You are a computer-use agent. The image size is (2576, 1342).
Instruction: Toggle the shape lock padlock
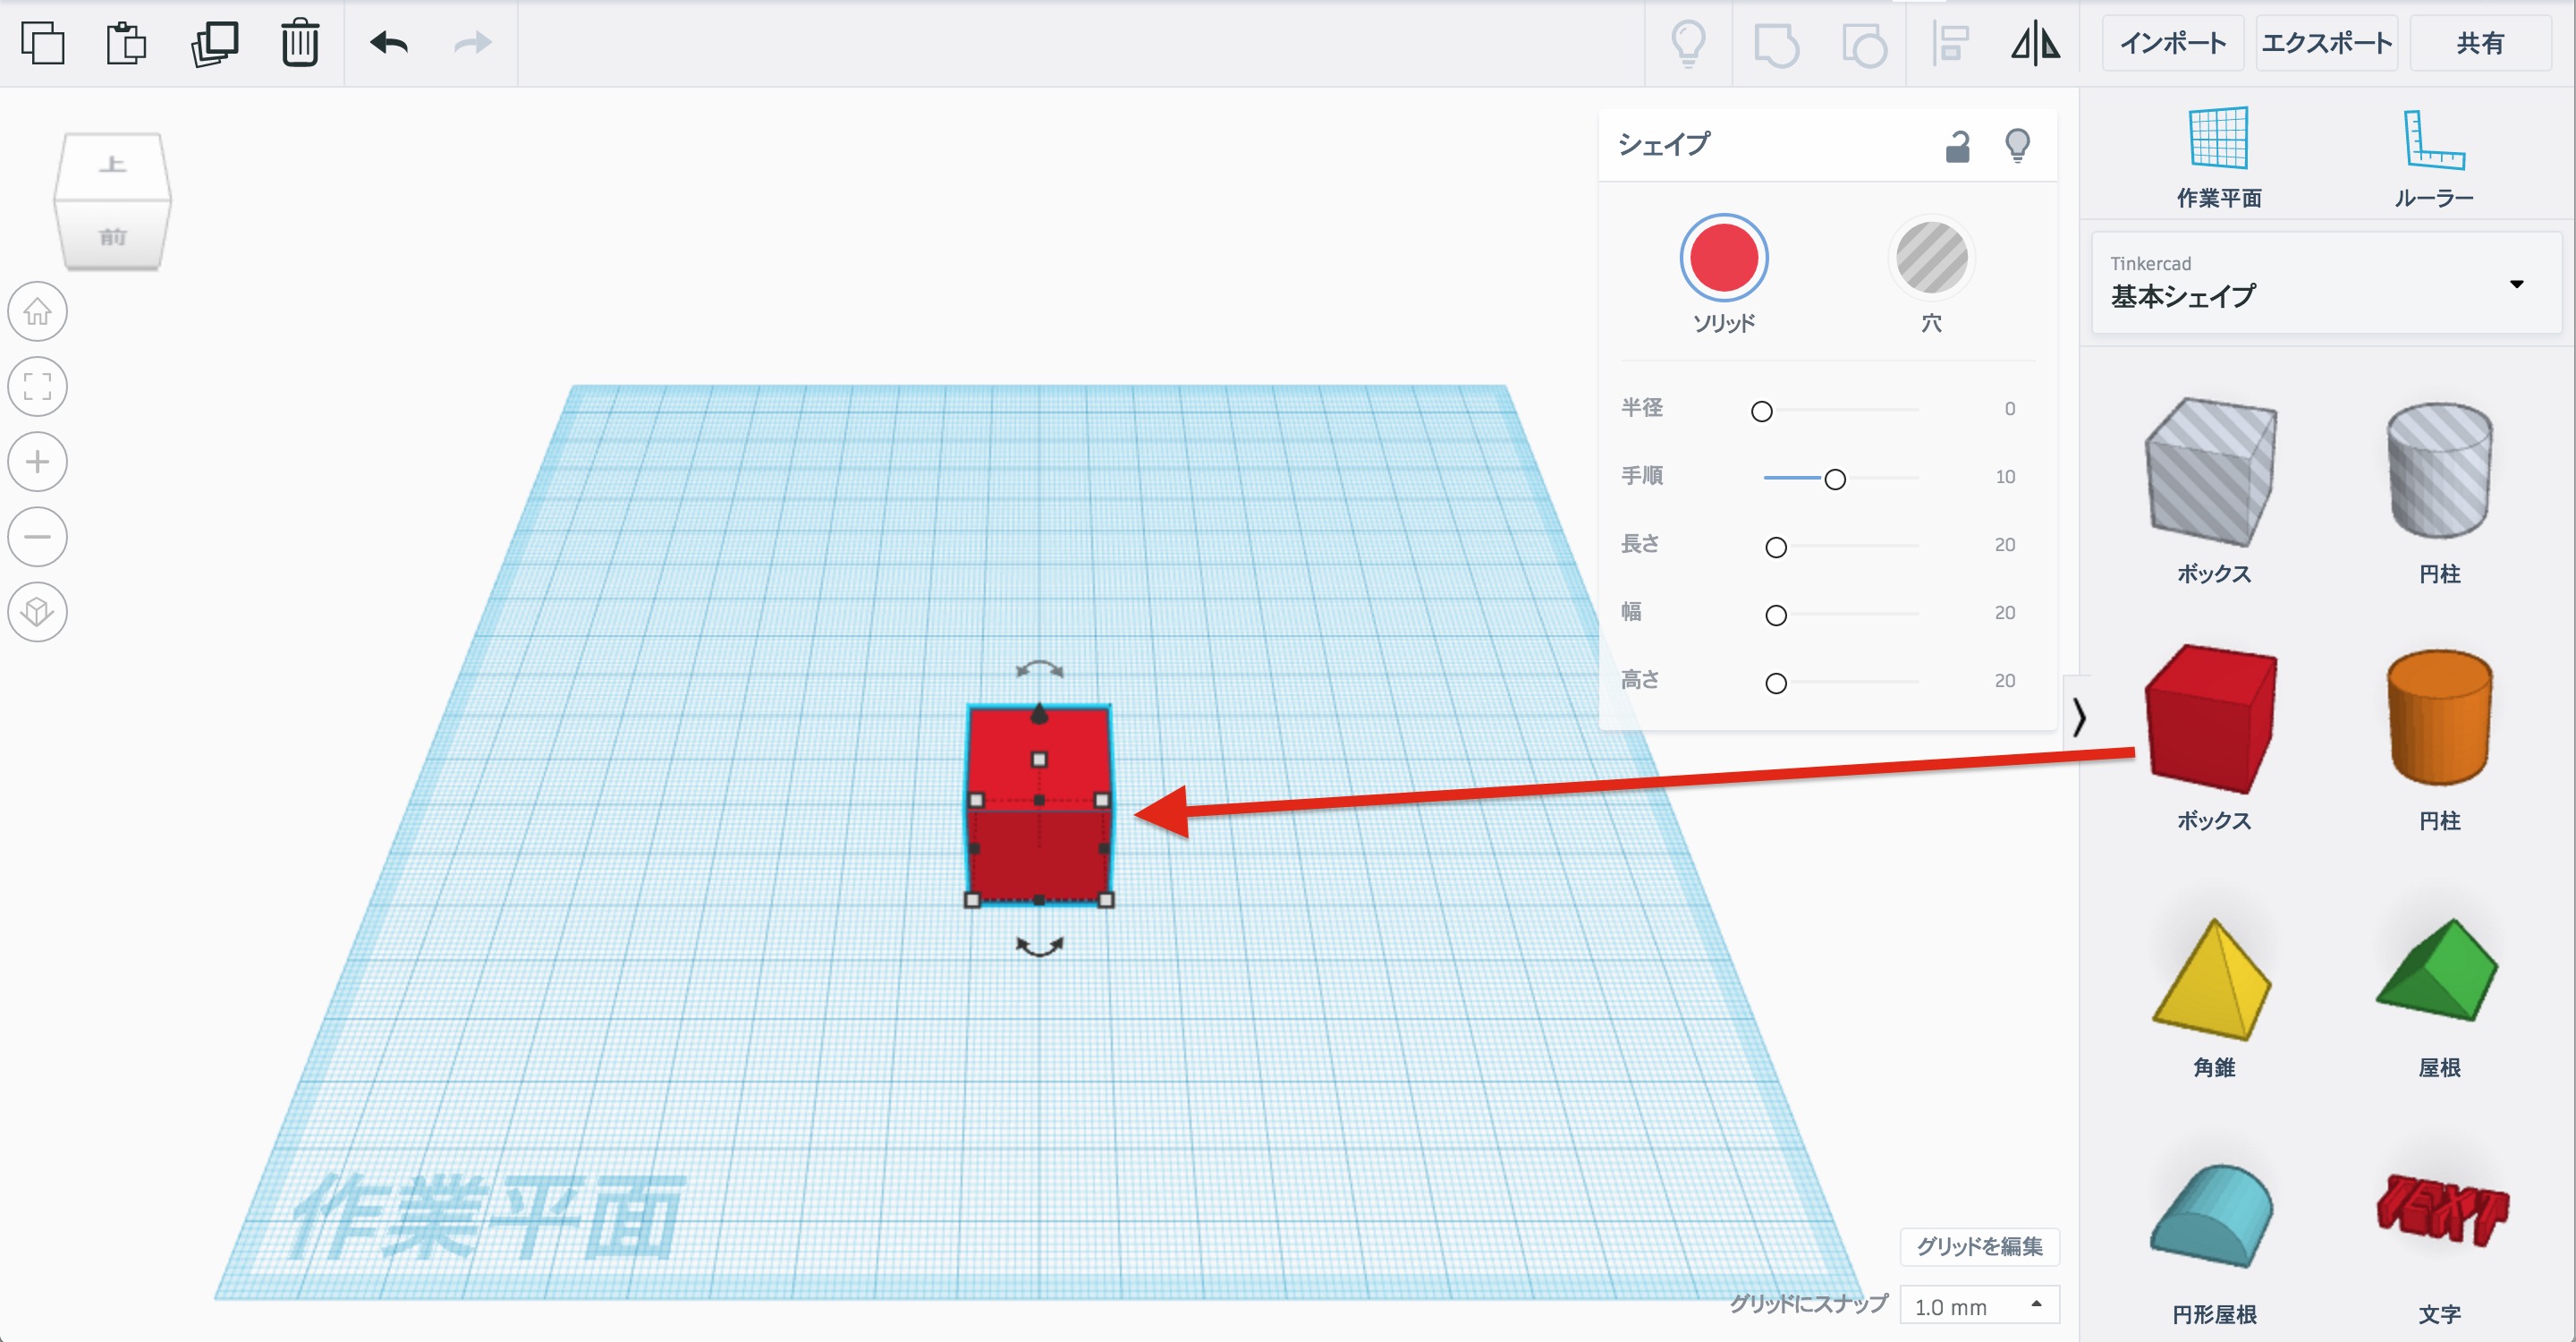(x=1957, y=147)
